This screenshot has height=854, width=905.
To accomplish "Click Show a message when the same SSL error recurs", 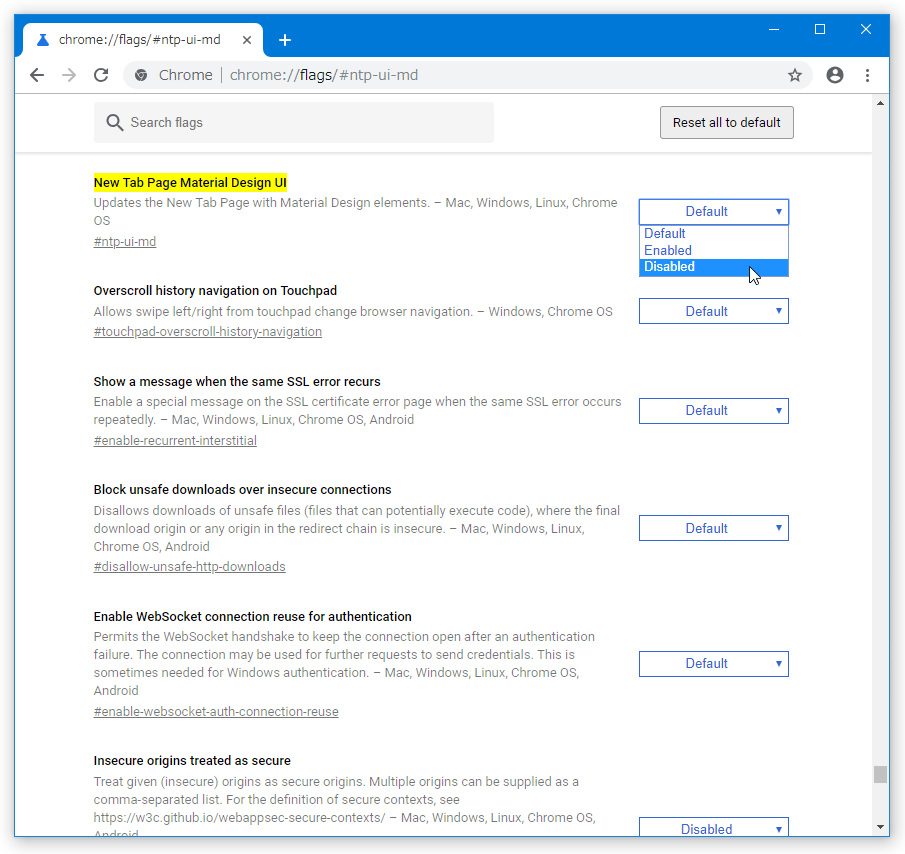I will pyautogui.click(x=237, y=382).
